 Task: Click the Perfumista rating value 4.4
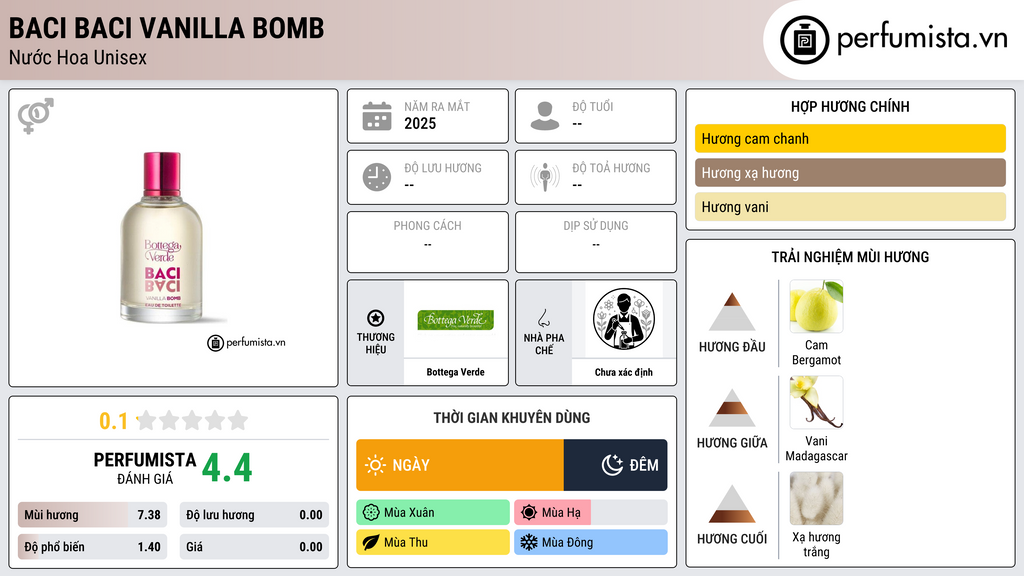coord(227,468)
